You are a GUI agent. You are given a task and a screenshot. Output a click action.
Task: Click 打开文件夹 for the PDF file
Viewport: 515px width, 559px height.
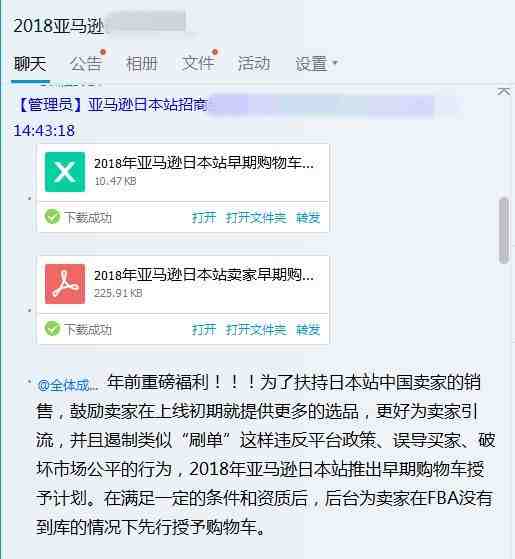pyautogui.click(x=256, y=329)
